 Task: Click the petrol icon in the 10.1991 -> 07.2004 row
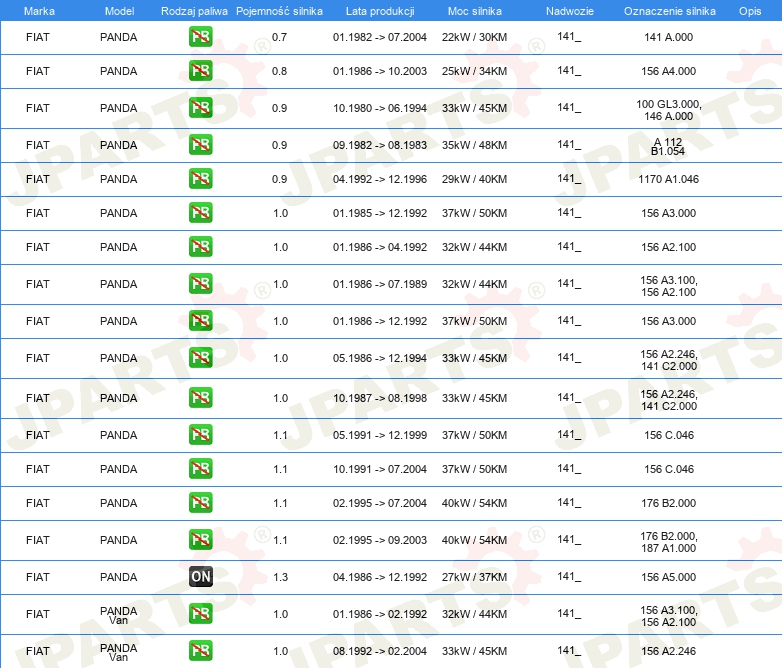200,468
